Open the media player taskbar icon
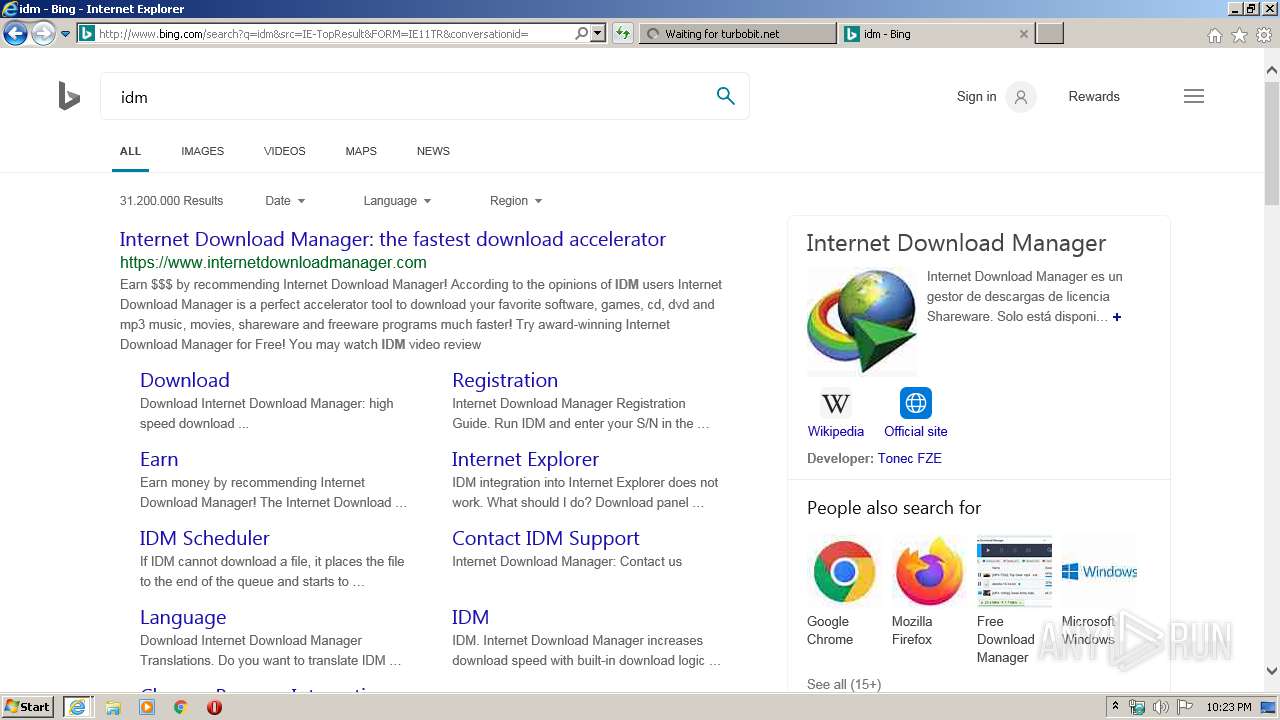Image resolution: width=1280 pixels, height=720 pixels. [147, 707]
